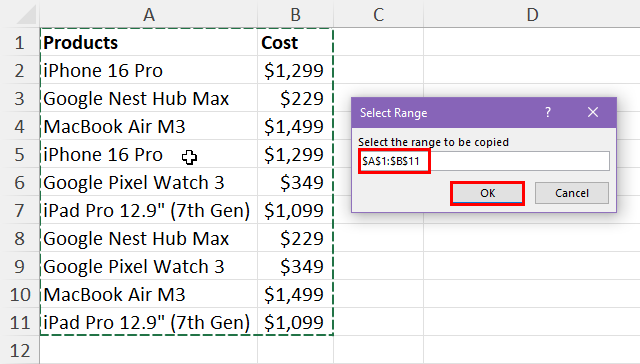Select row 8 header
Image resolution: width=640 pixels, height=364 pixels.
tap(20, 238)
